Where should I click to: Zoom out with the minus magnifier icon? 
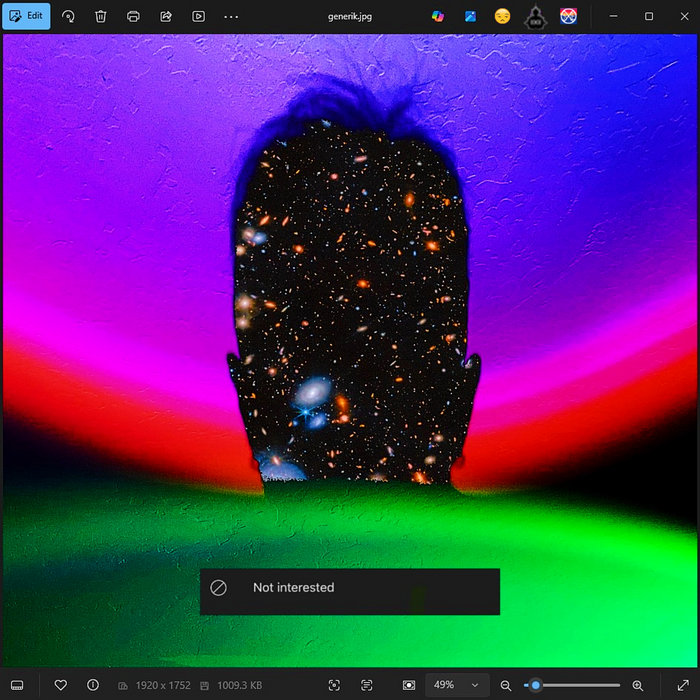(505, 685)
